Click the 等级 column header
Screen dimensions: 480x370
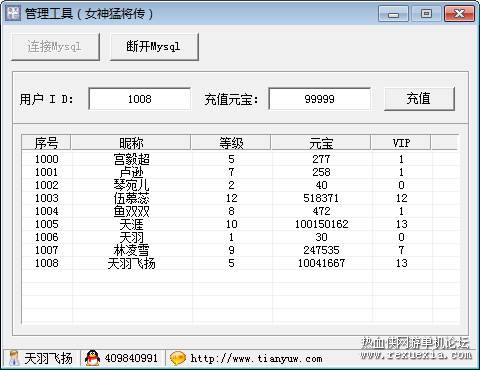(231, 143)
